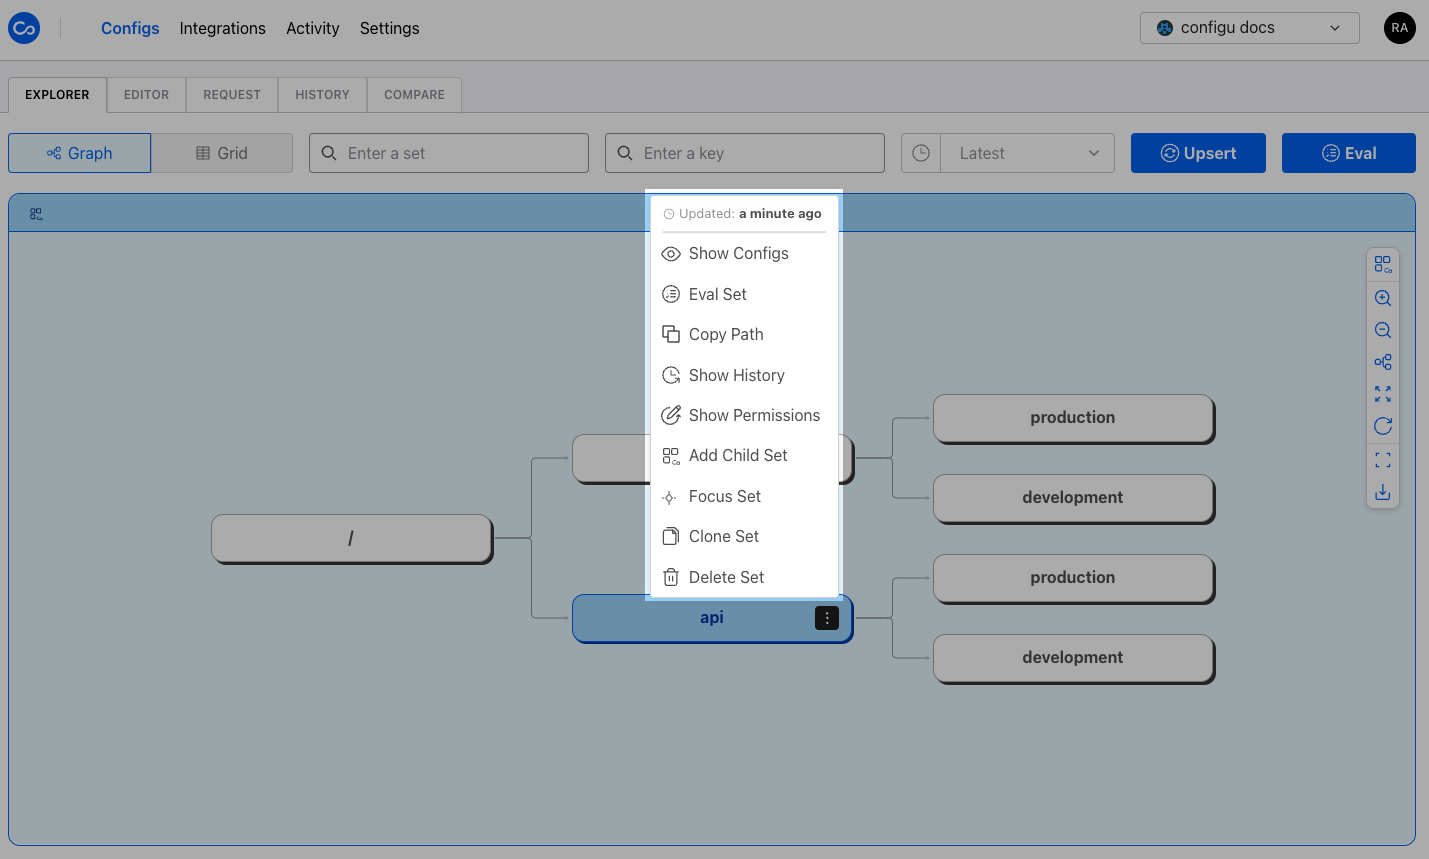The width and height of the screenshot is (1429, 859).
Task: Click the Add Child Set icon
Action: coord(671,456)
